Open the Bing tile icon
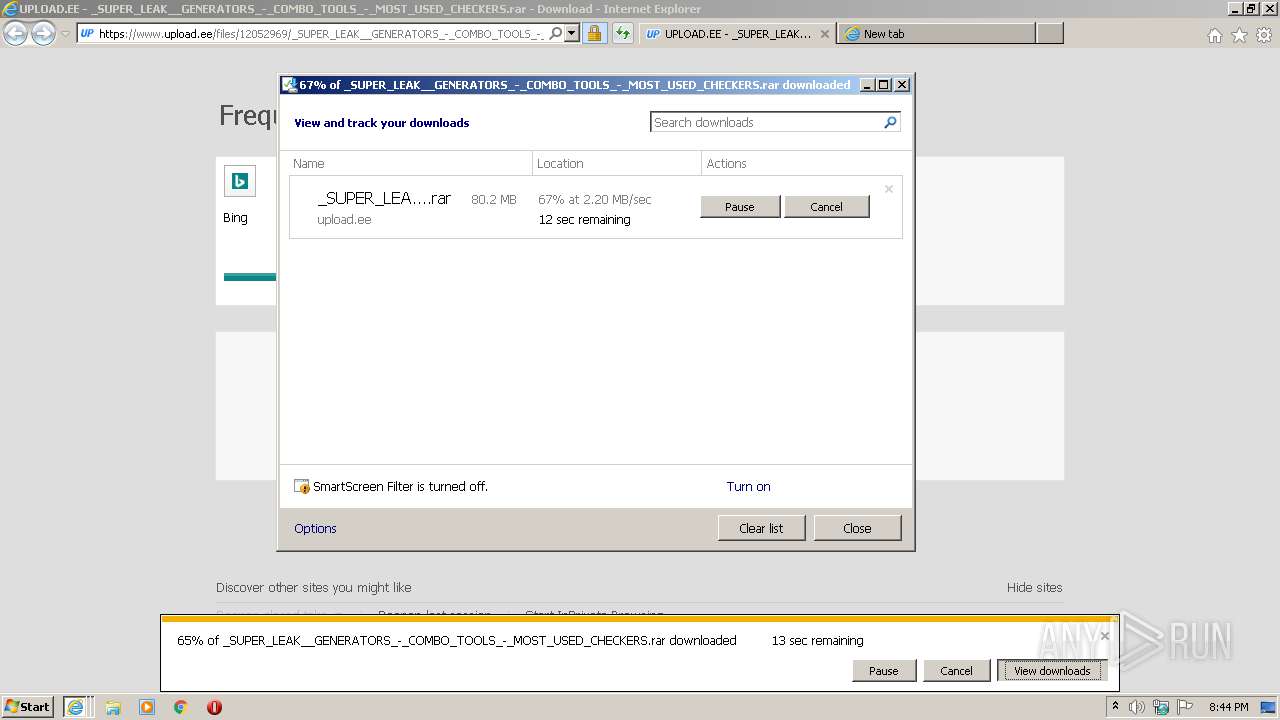Viewport: 1280px width, 720px height. (x=240, y=181)
